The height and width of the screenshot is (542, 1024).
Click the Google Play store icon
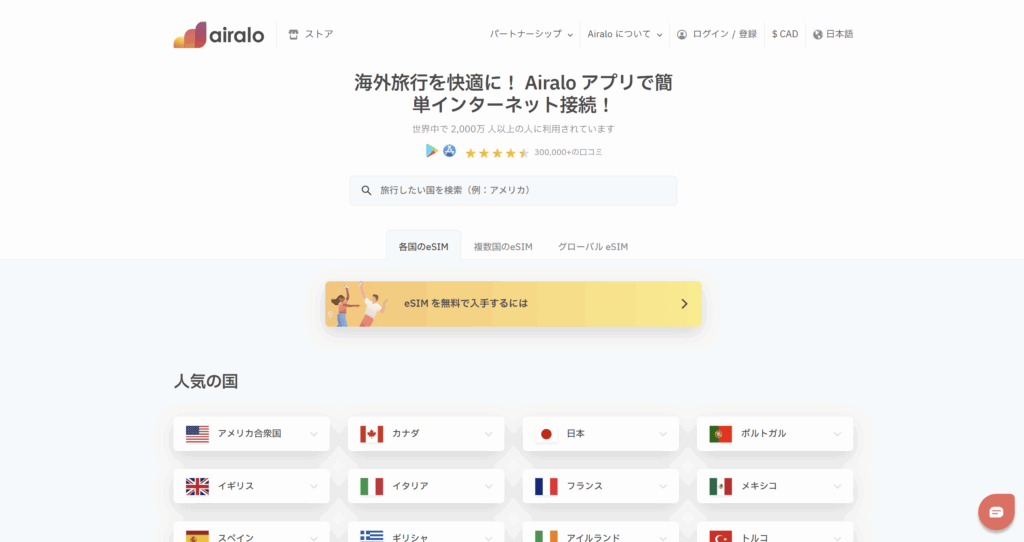432,151
